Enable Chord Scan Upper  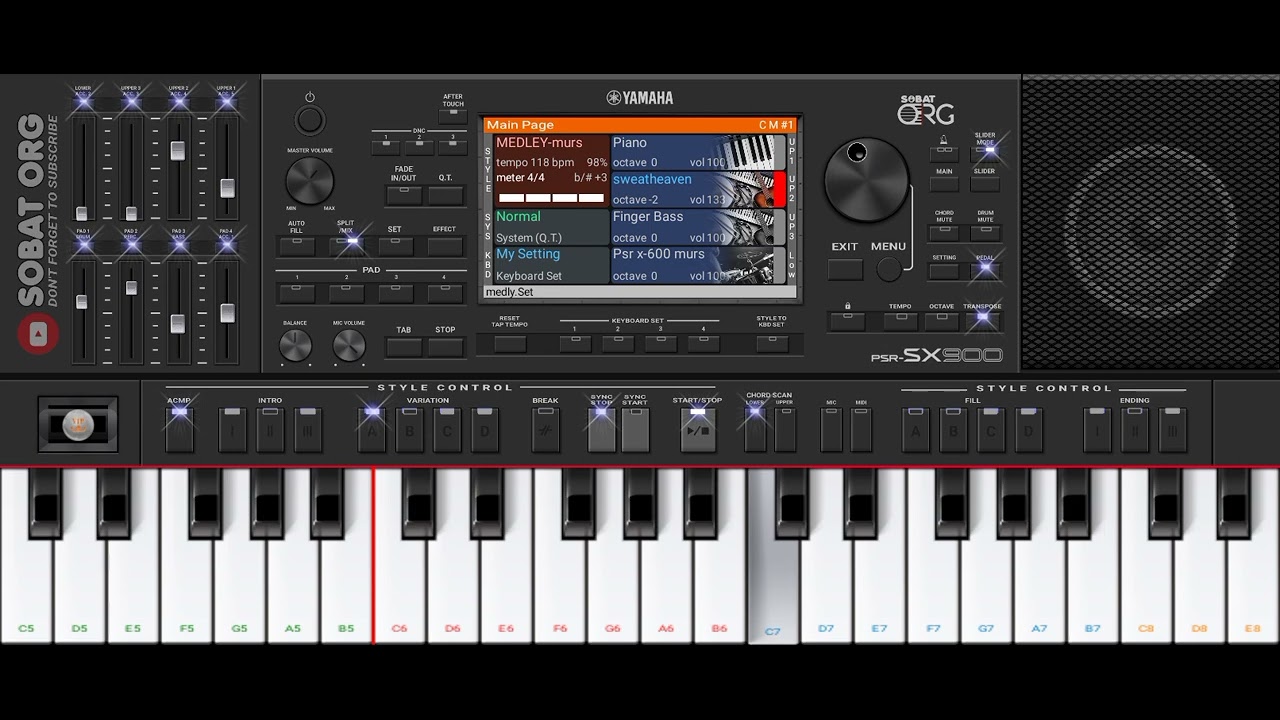pos(785,430)
